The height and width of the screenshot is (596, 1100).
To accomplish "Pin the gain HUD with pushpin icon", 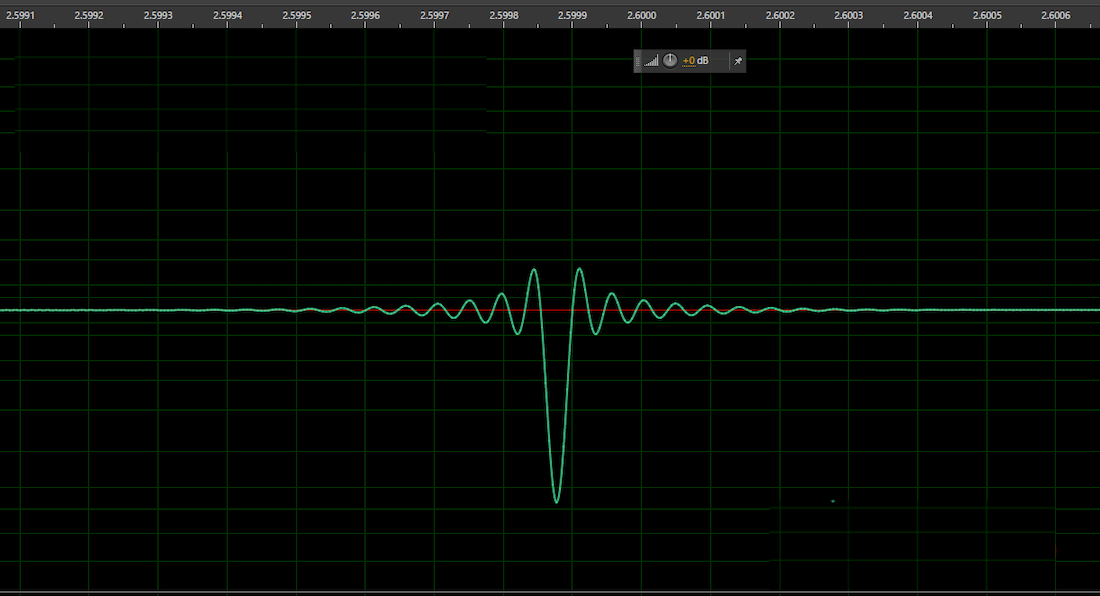I will 738,61.
